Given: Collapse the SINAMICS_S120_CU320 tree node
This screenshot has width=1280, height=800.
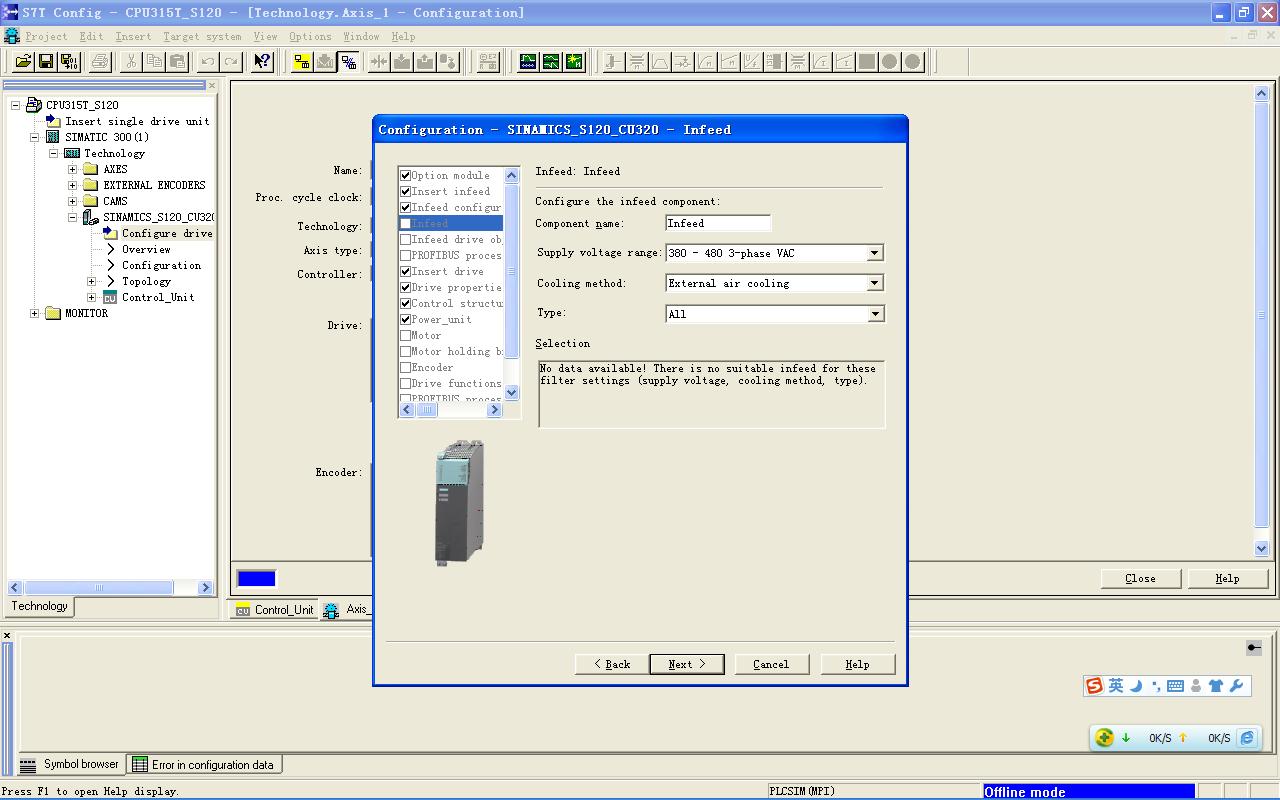Looking at the screenshot, I should coord(72,217).
